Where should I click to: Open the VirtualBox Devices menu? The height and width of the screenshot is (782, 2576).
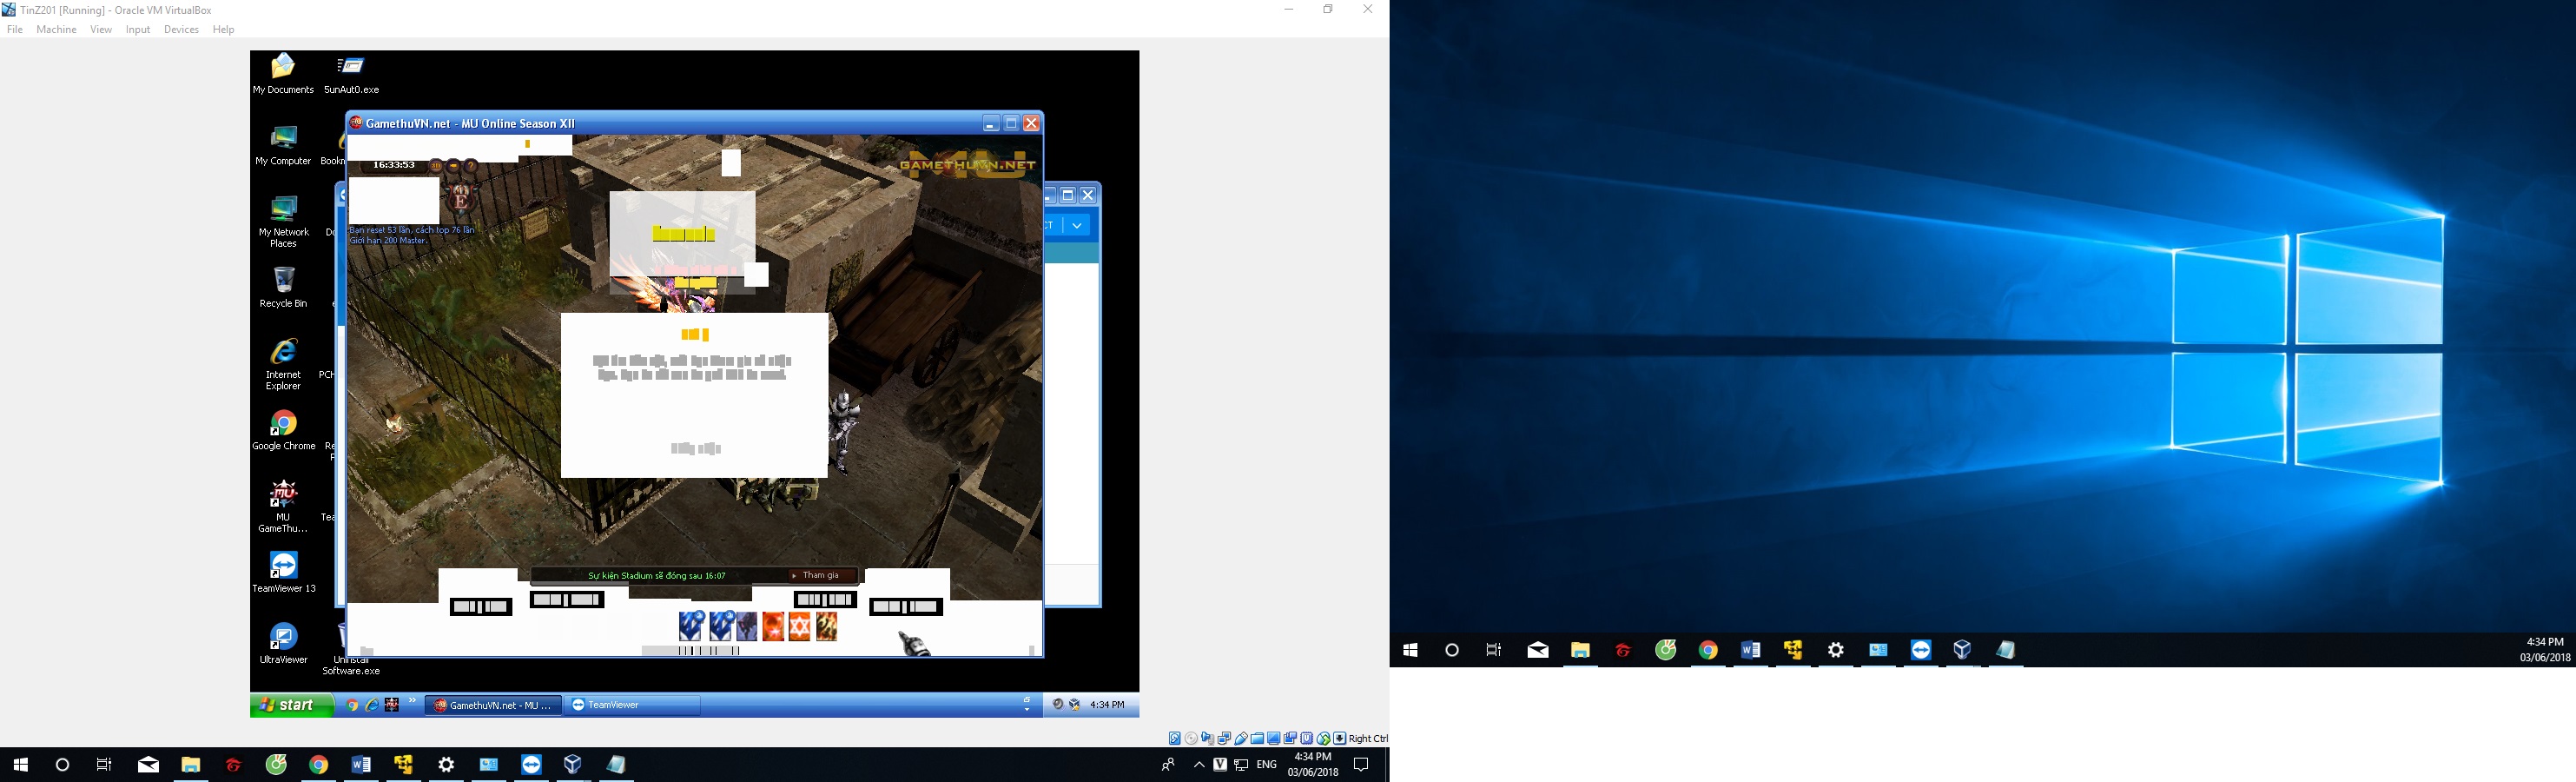pos(181,30)
